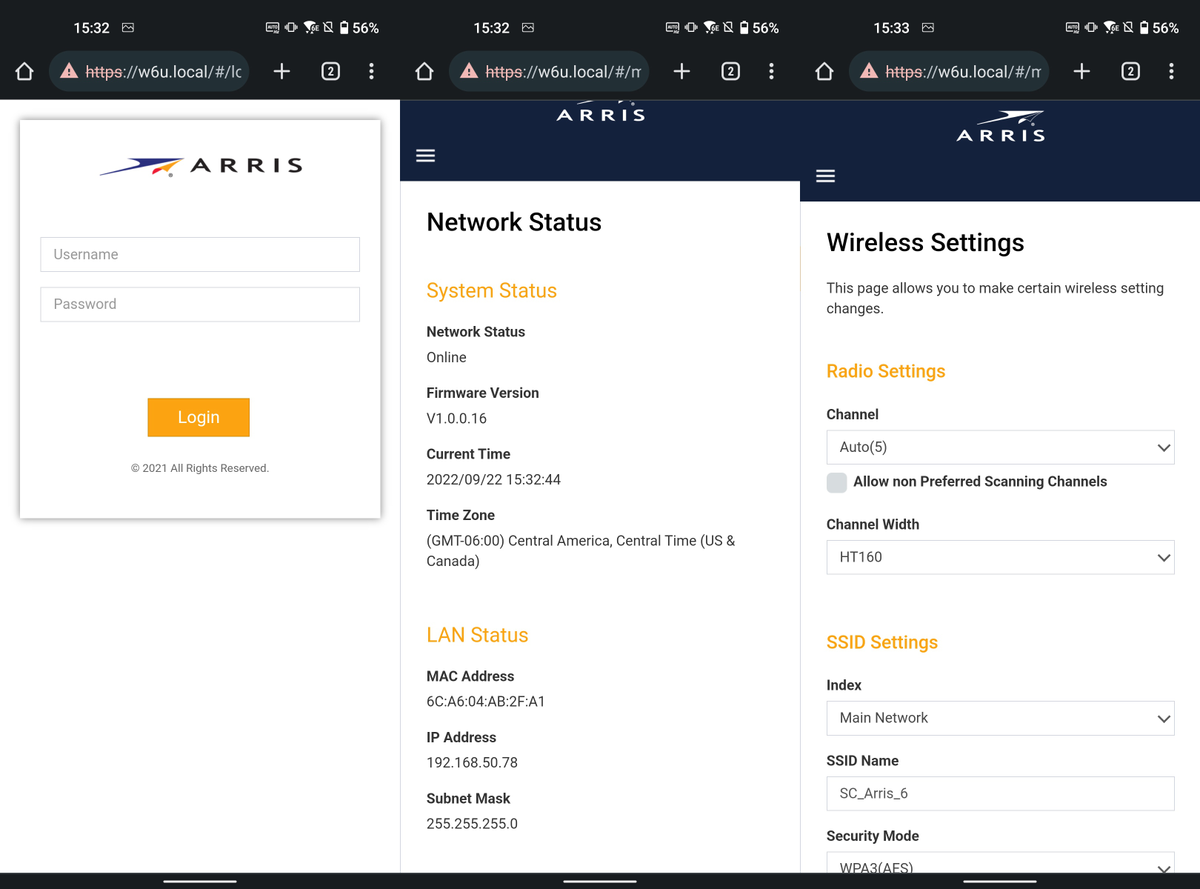Tap Wireless Settings page title

tap(925, 243)
